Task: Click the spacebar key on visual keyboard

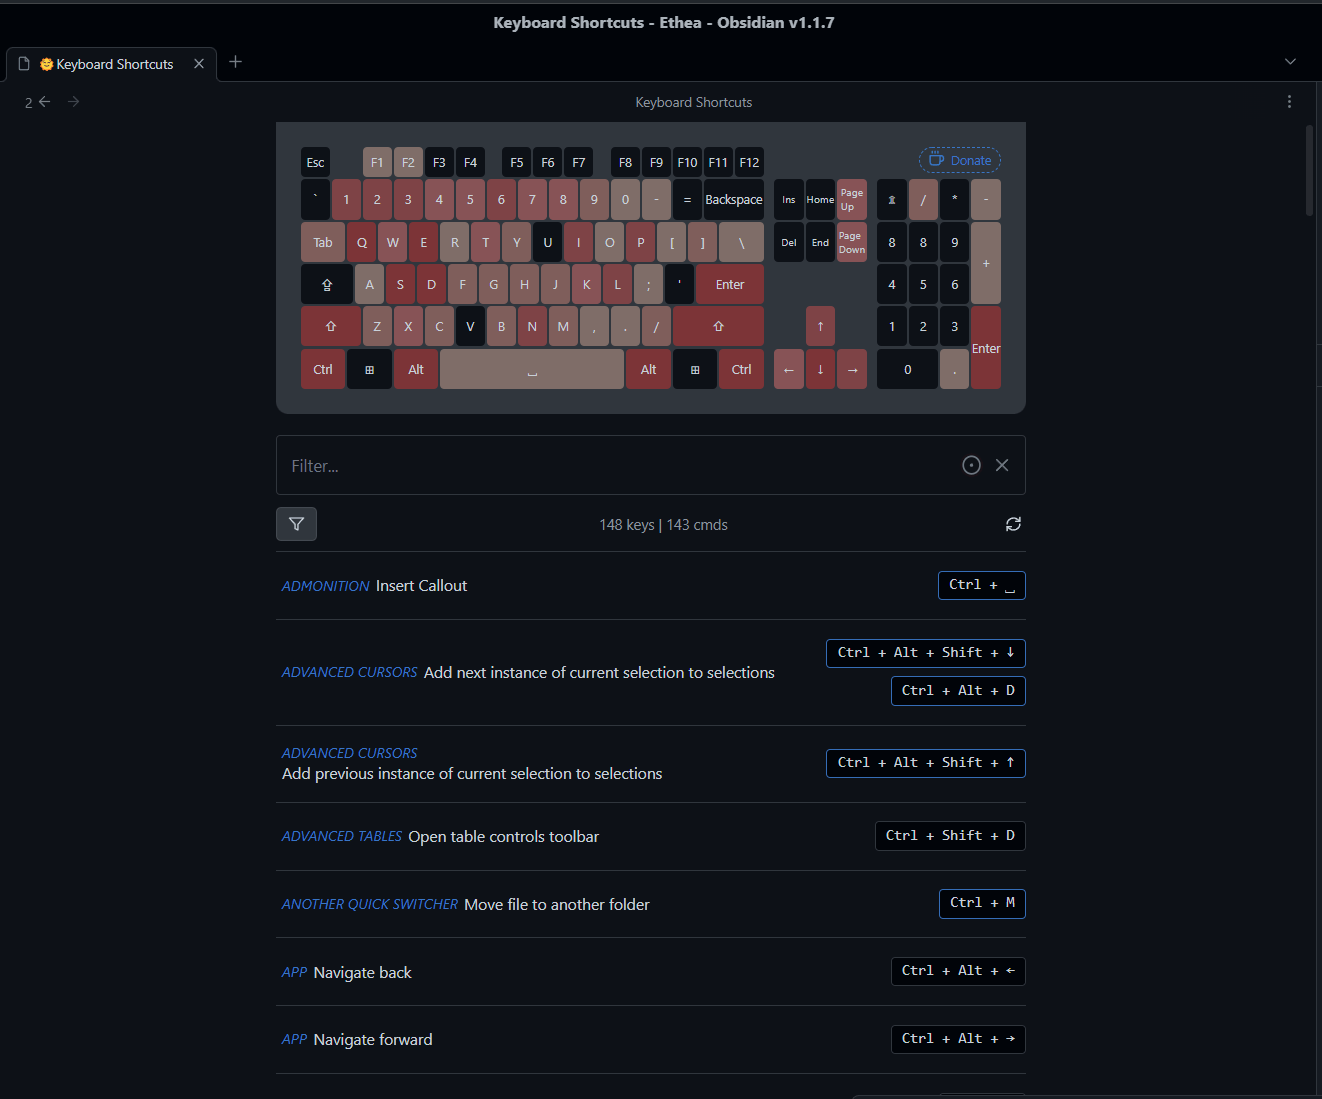Action: tap(532, 369)
